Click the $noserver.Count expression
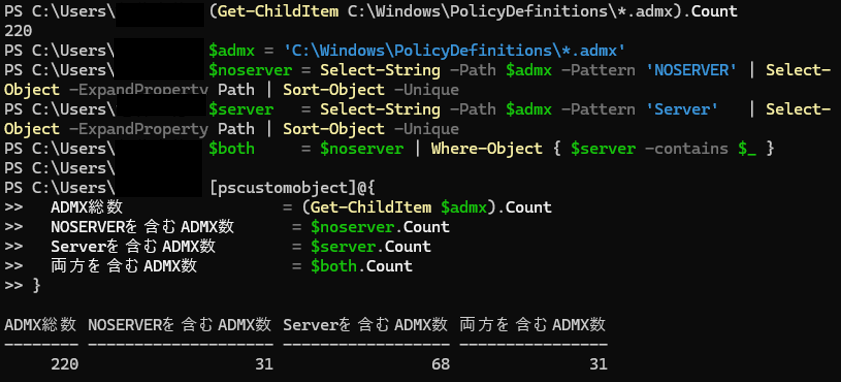The width and height of the screenshot is (841, 382). 380,227
